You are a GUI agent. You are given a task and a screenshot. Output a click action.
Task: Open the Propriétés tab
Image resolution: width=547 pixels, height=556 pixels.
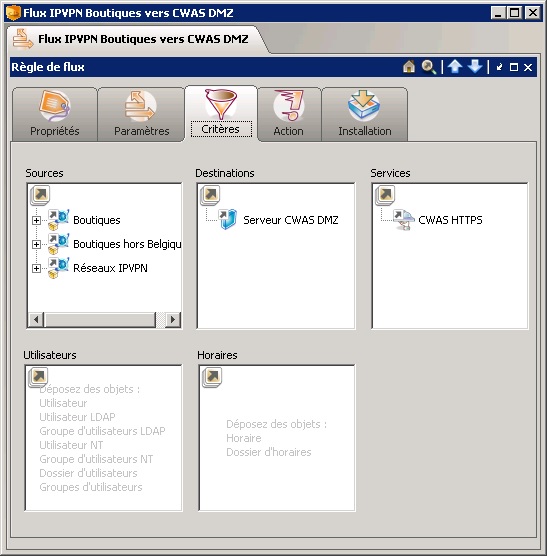[55, 114]
